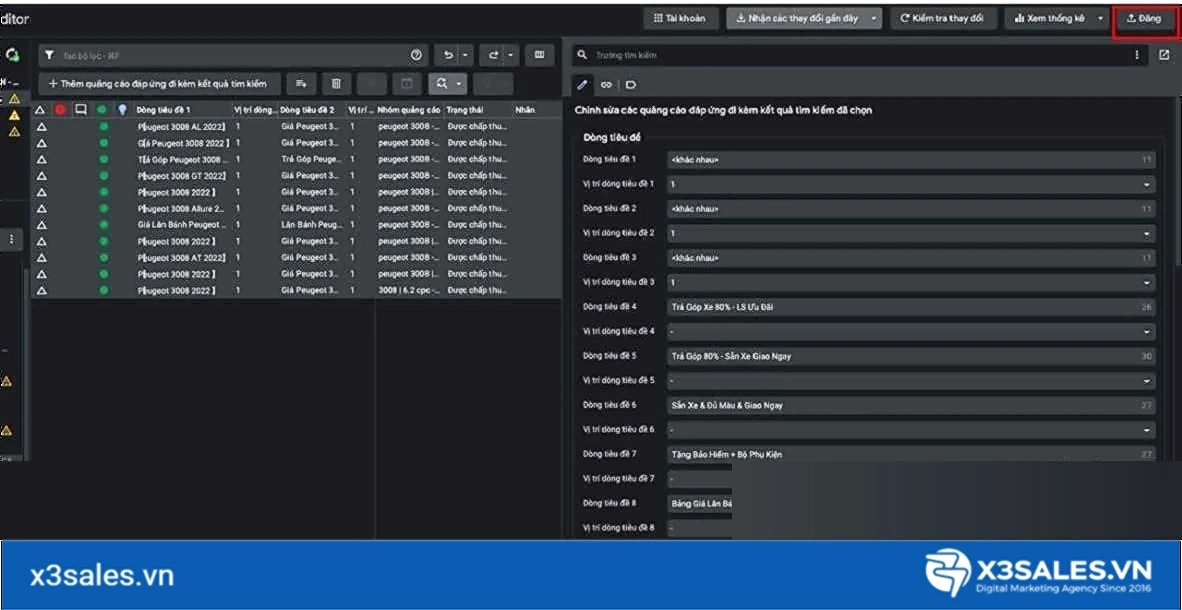Click the filter funnel icon

(x=50, y=55)
